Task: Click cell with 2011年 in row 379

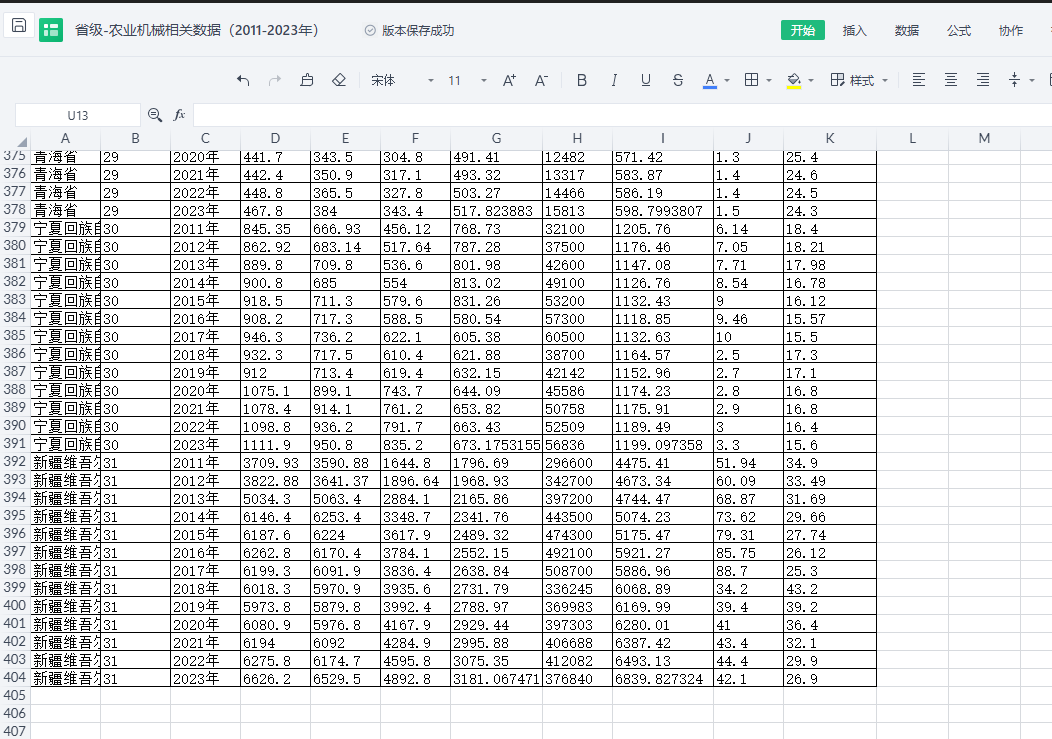Action: click(x=205, y=229)
